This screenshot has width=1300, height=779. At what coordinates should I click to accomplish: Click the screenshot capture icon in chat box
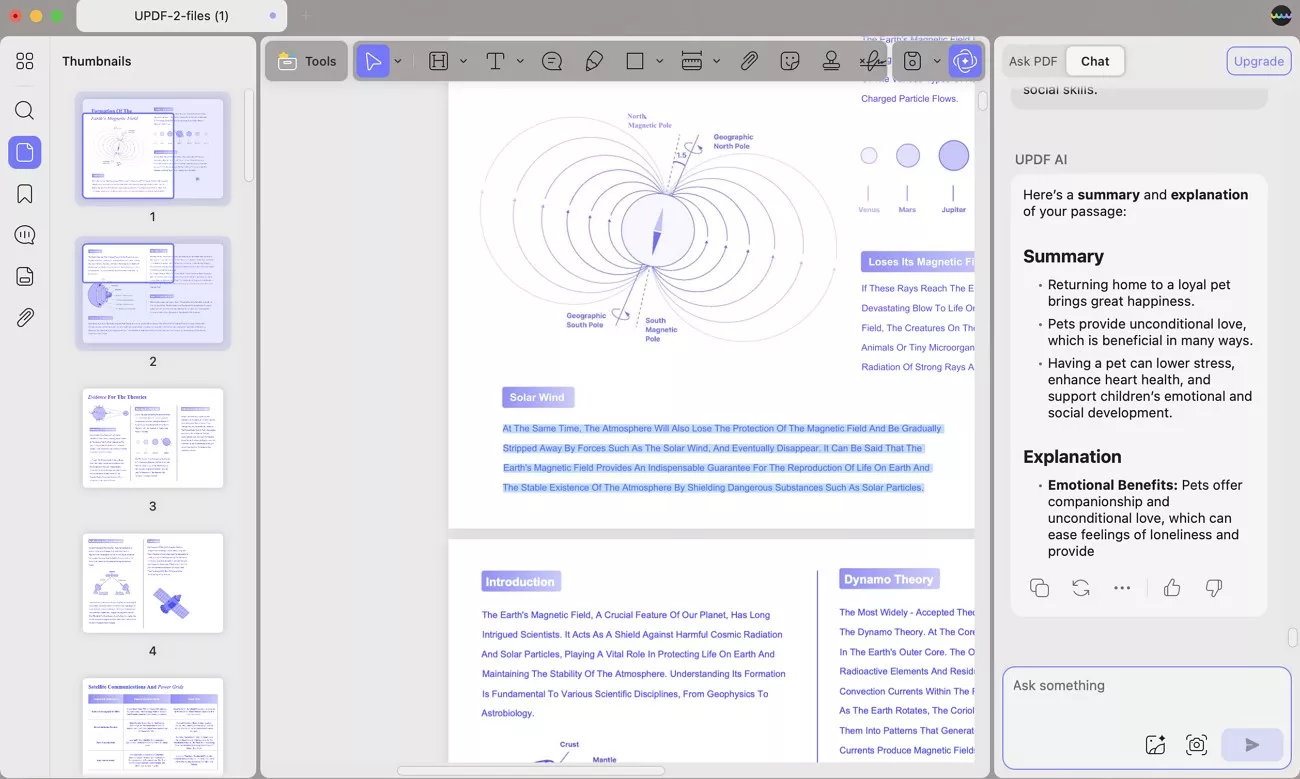pyautogui.click(x=1196, y=744)
